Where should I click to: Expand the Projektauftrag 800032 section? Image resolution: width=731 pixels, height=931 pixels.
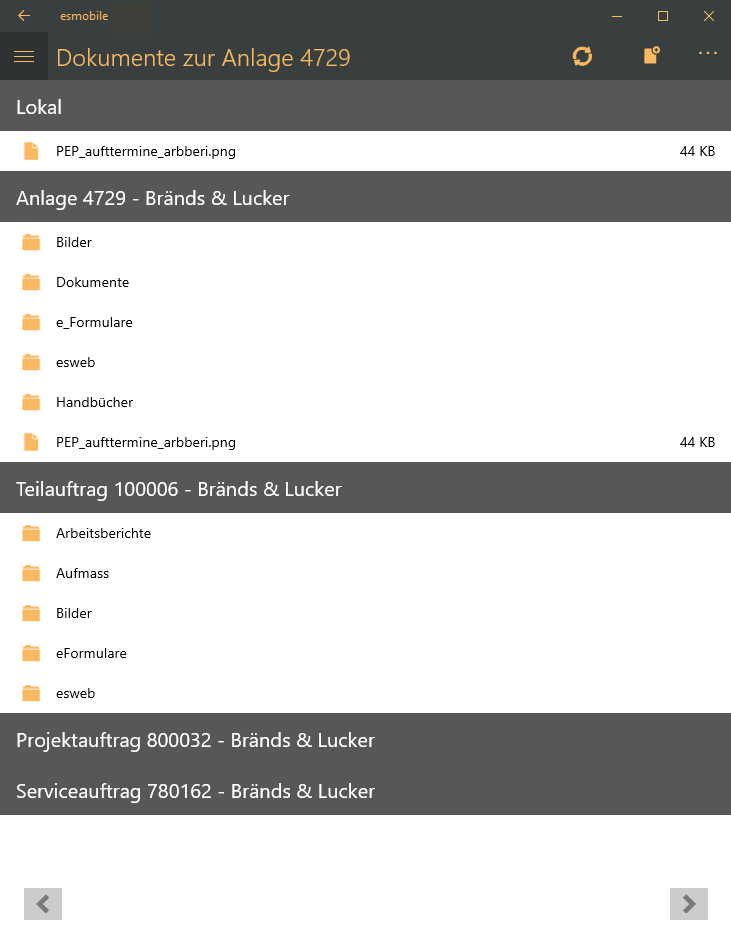(x=365, y=739)
